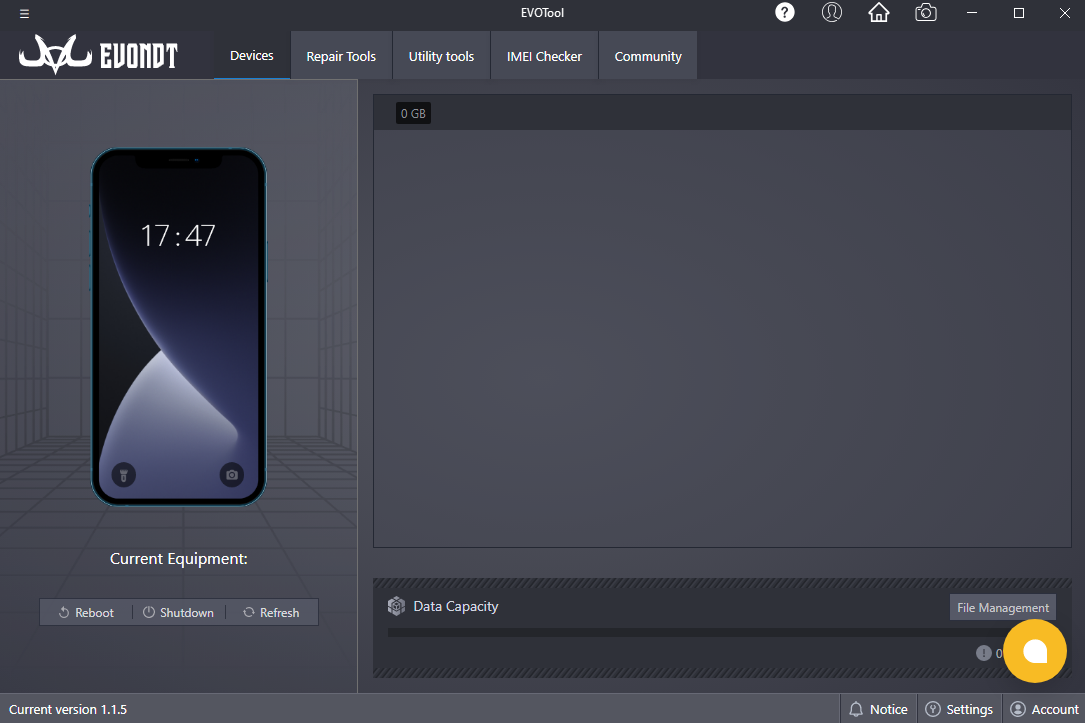Select the Utility tools tab
Viewport: 1085px width, 723px height.
[x=441, y=56]
